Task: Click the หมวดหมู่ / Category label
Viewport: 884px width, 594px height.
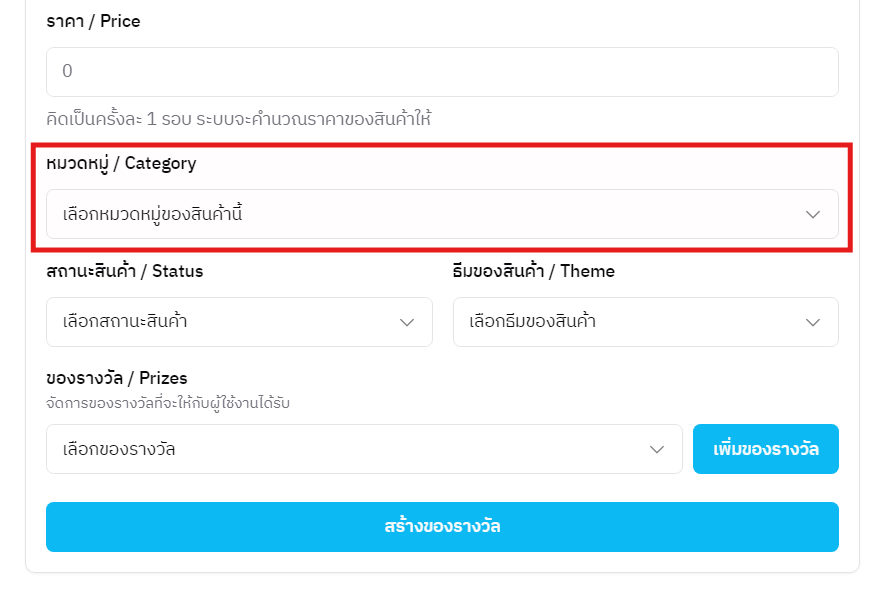Action: (121, 163)
